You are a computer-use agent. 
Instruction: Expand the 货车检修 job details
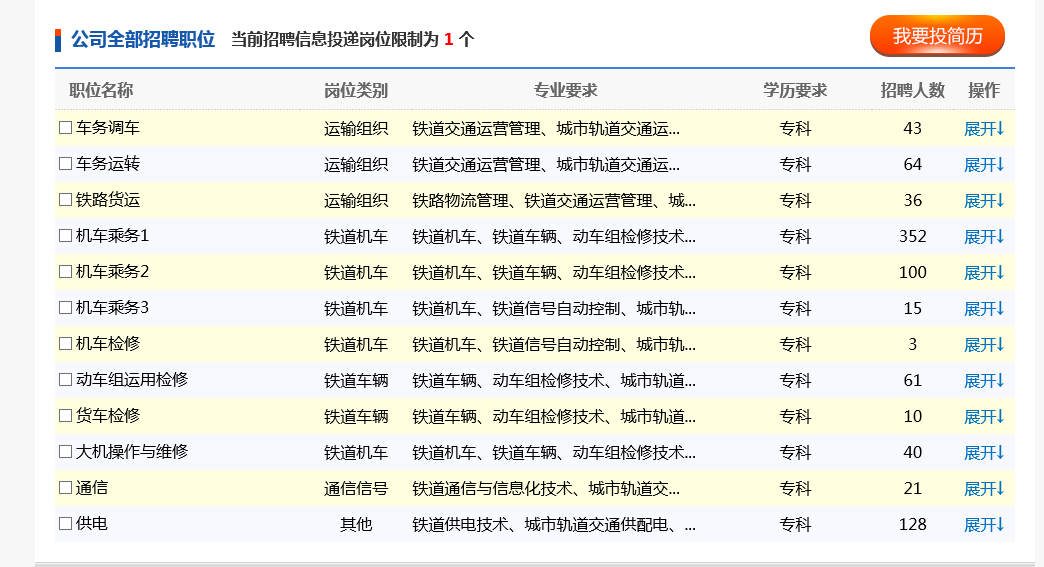tap(983, 417)
